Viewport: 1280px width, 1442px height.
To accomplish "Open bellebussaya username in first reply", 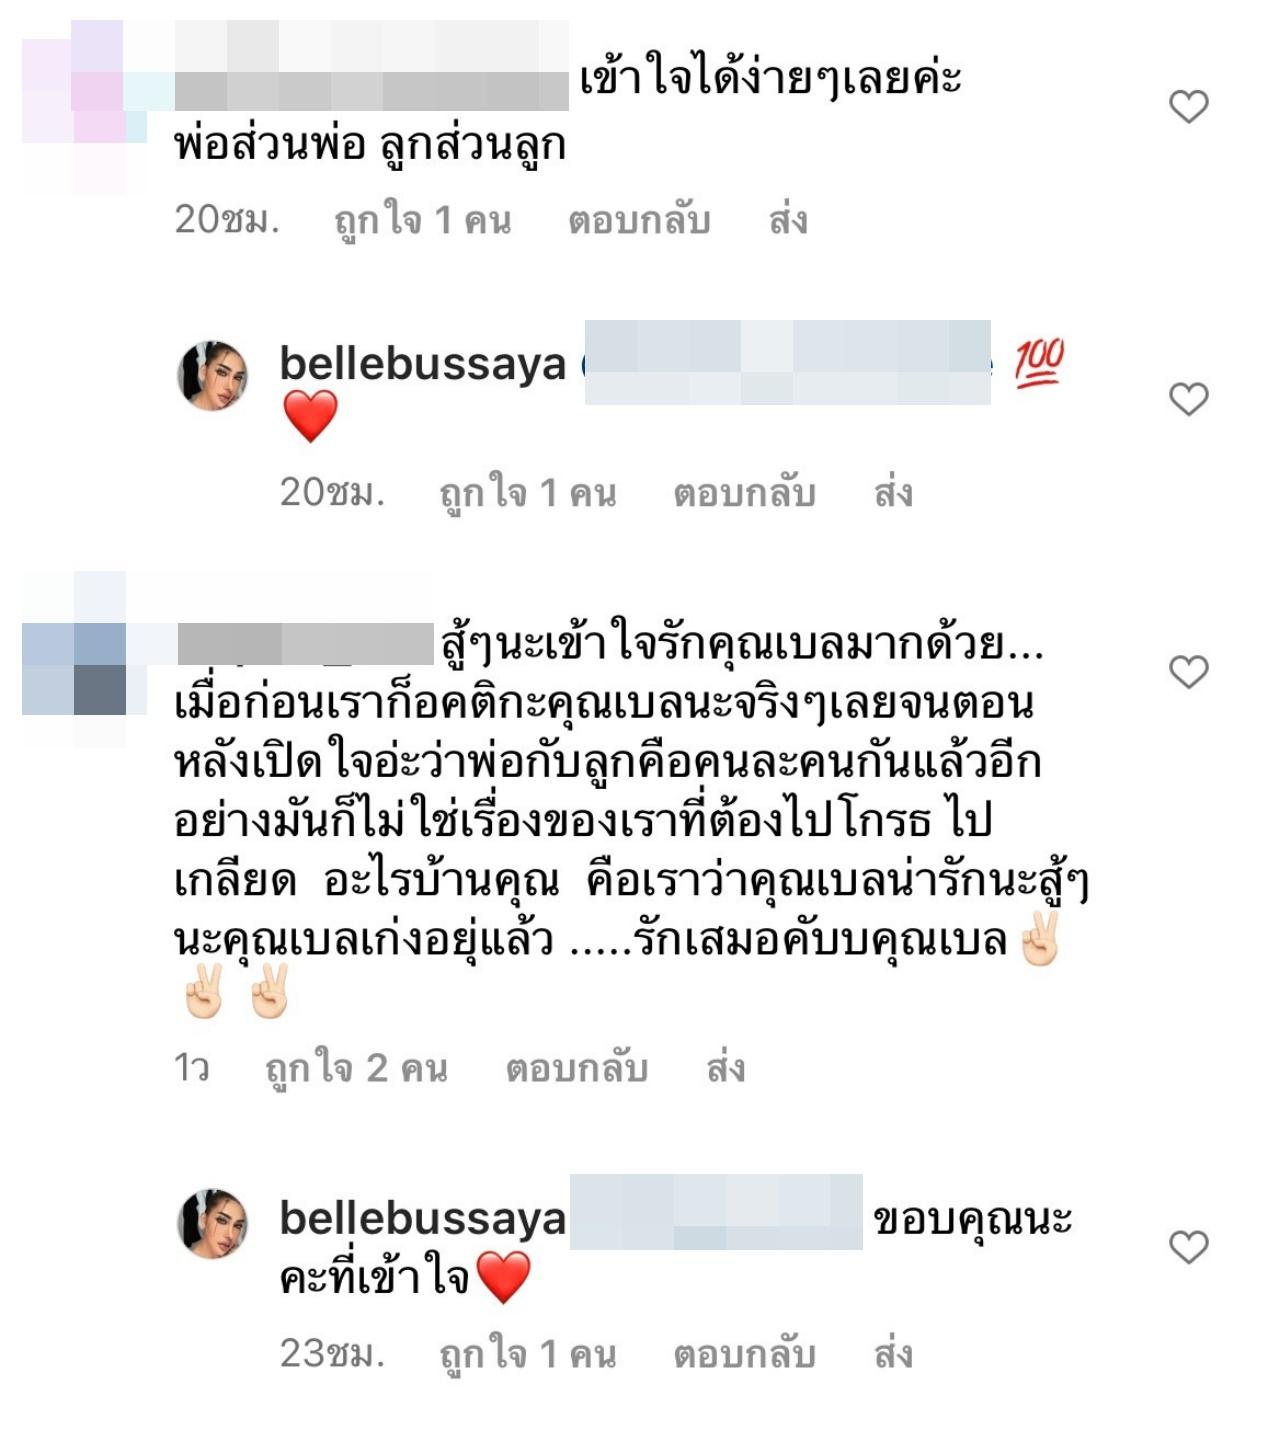I will (423, 364).
